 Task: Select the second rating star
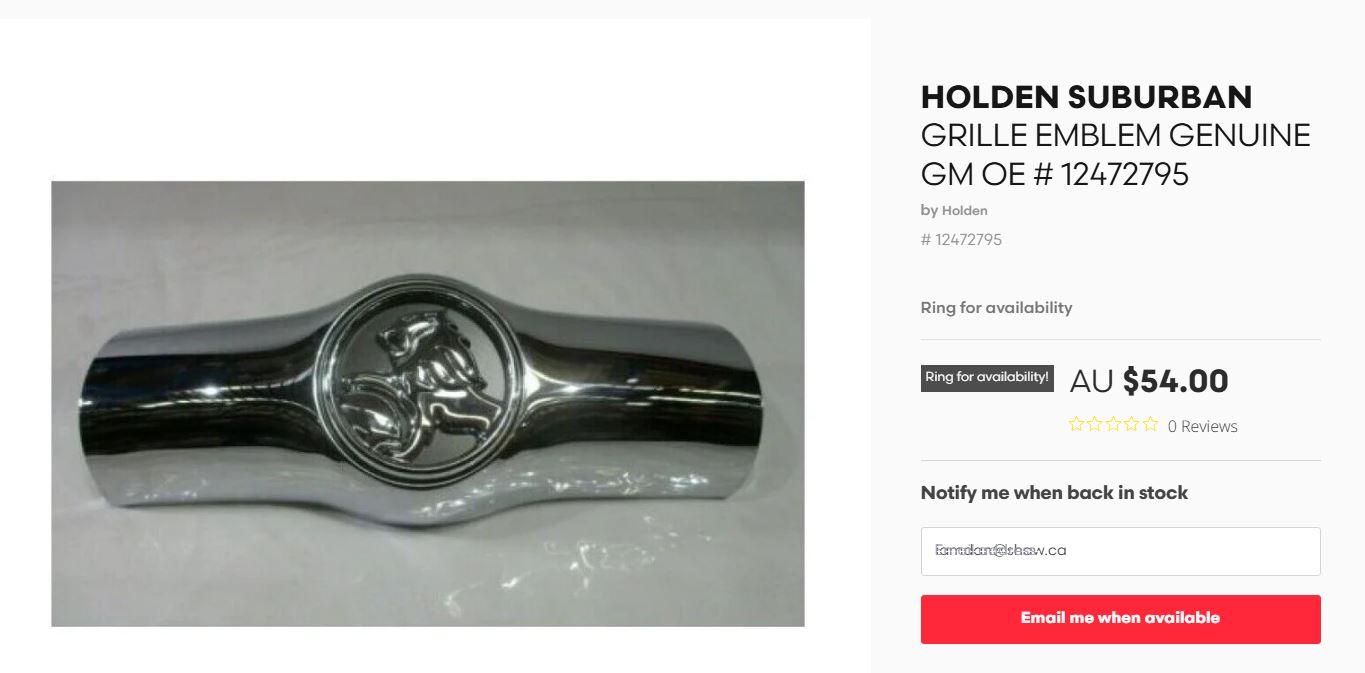[x=1095, y=424]
